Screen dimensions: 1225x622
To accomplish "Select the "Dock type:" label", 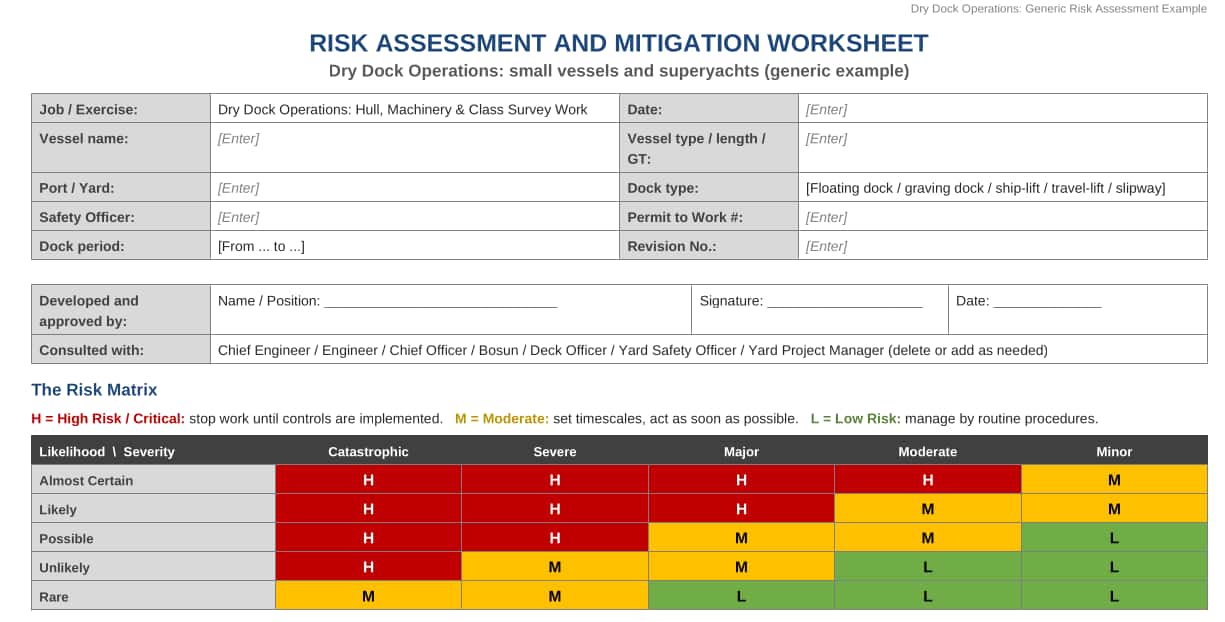I will (x=709, y=187).
